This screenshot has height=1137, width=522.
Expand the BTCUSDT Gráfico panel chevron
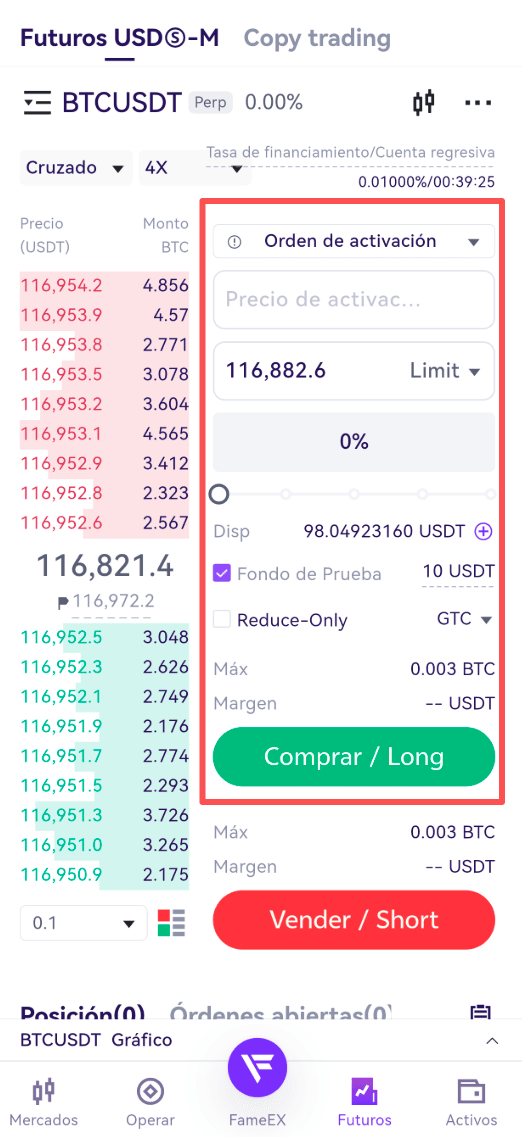point(492,1041)
